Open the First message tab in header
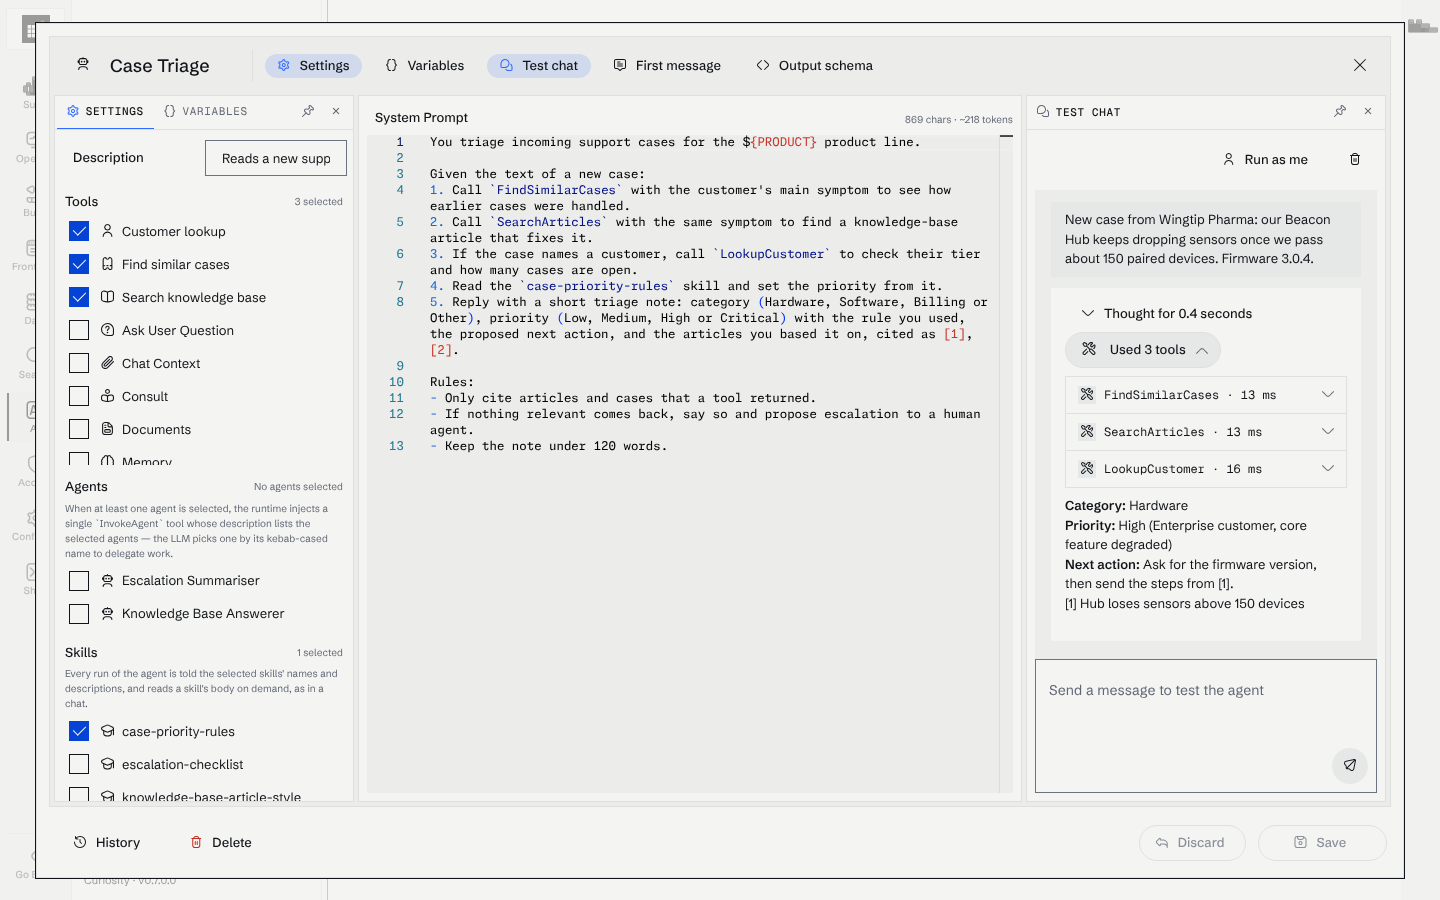 (x=667, y=65)
